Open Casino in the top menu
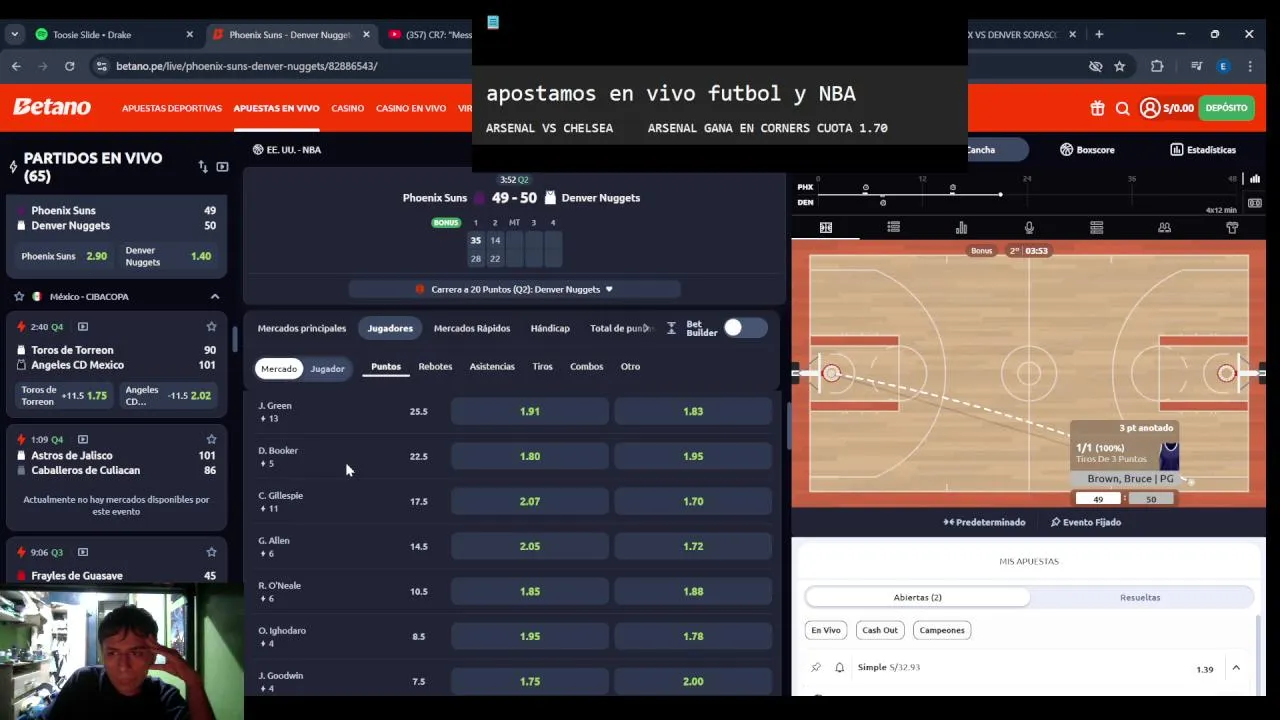This screenshot has height=720, width=1280. point(348,108)
